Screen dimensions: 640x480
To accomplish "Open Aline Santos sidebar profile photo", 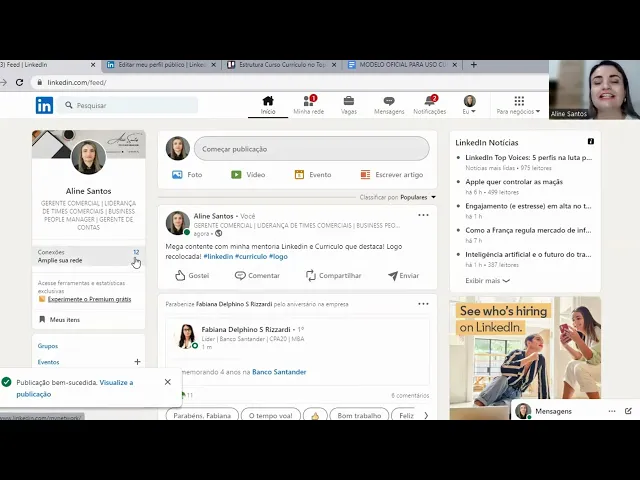I will pos(89,157).
